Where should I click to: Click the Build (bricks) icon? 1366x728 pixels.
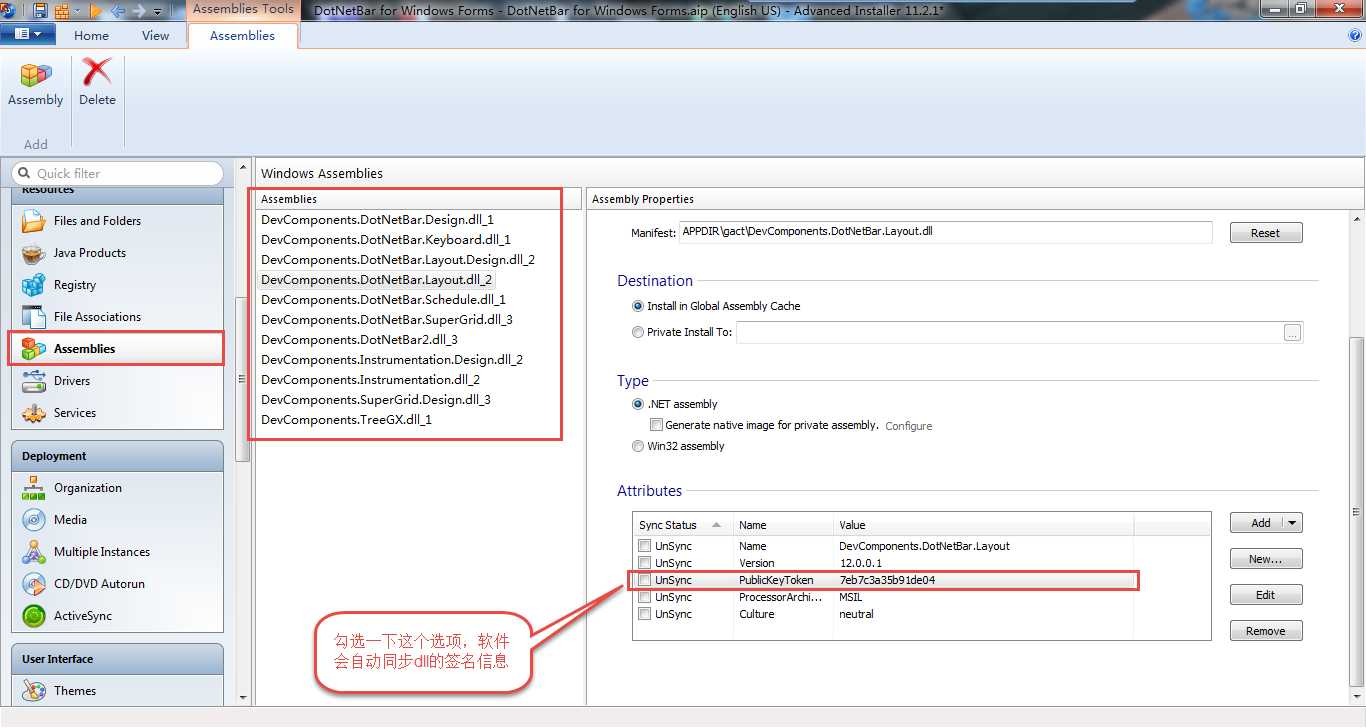(62, 11)
